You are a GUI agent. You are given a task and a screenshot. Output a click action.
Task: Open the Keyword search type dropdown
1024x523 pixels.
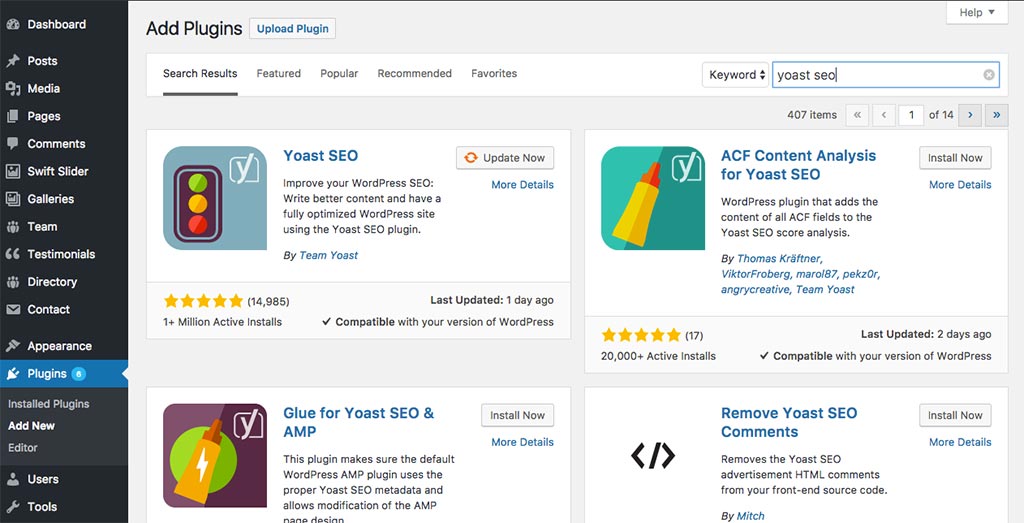click(735, 75)
